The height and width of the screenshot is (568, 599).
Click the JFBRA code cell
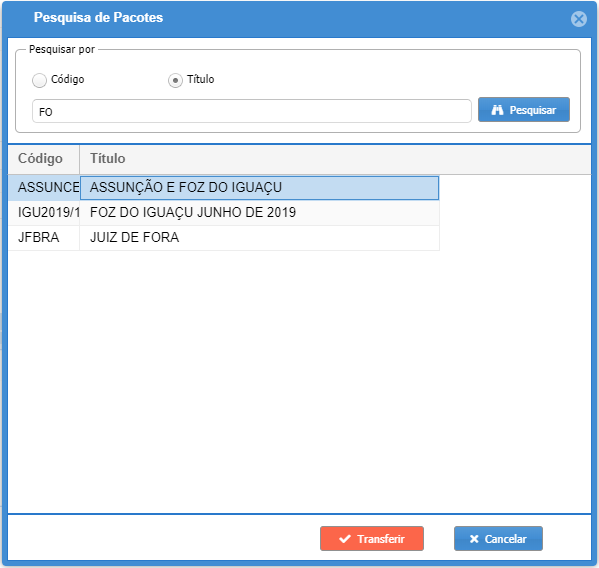pyautogui.click(x=44, y=238)
